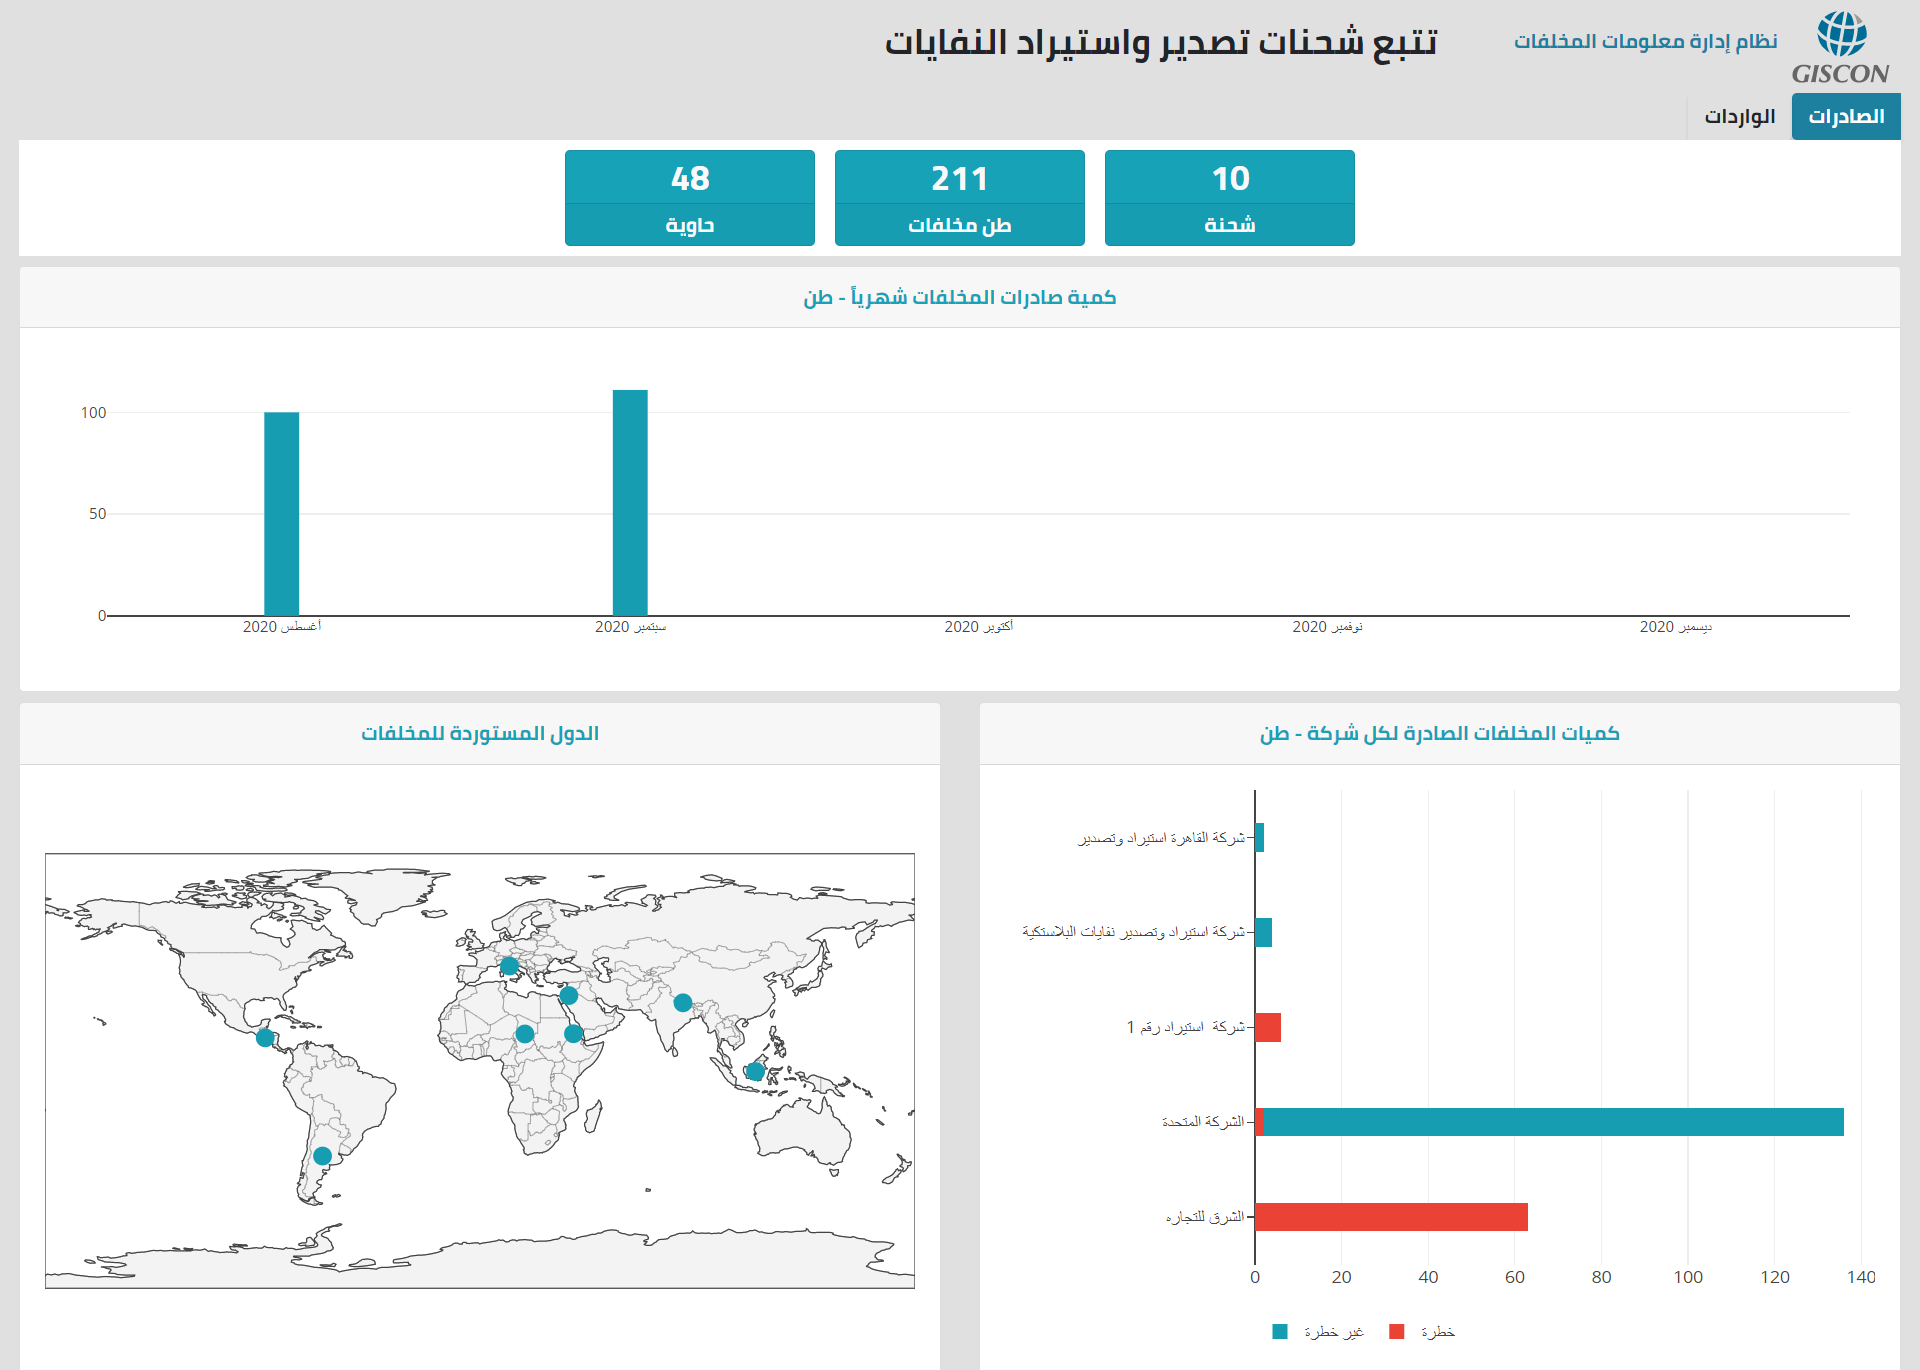Click map marker over Central America
Image resolution: width=1920 pixels, height=1370 pixels.
265,1038
